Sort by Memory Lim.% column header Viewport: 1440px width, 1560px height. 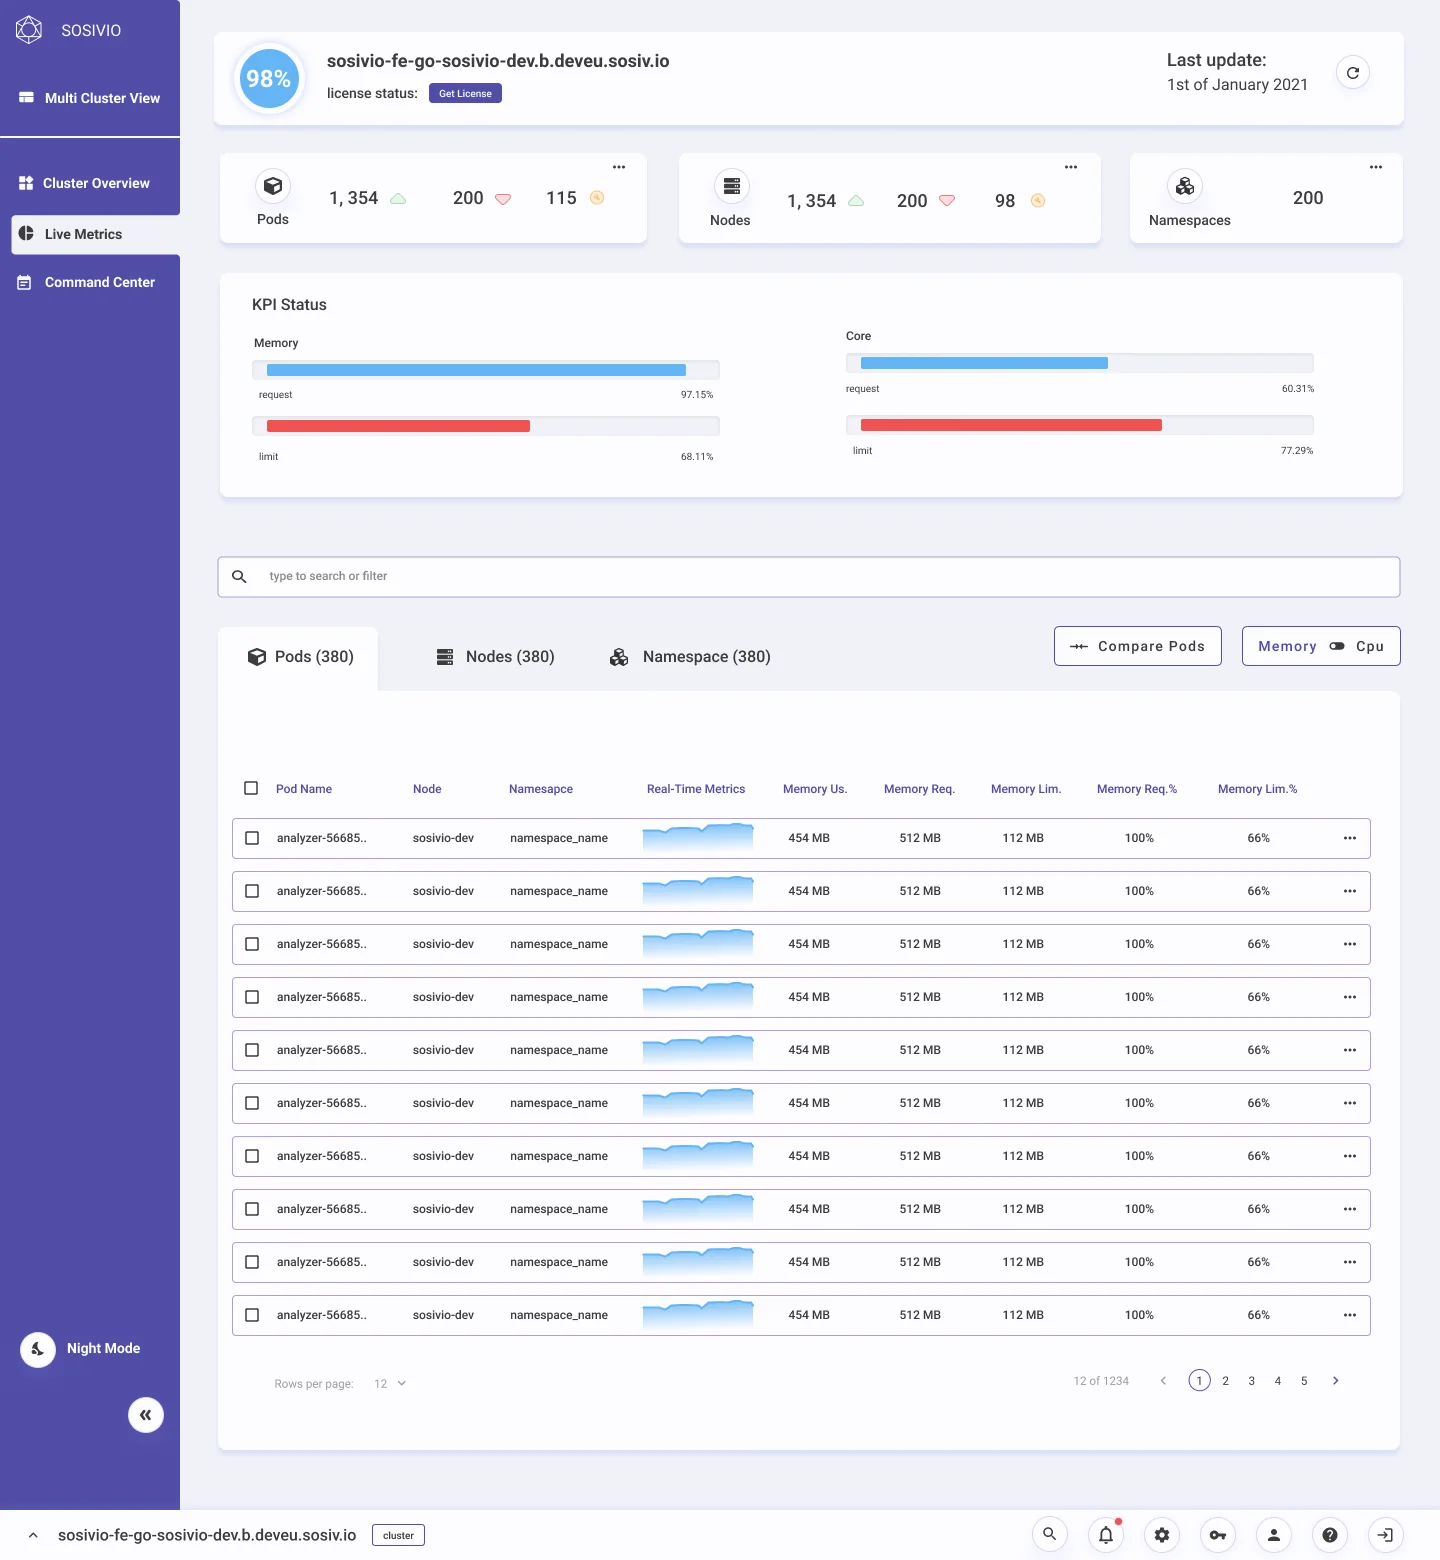pos(1257,789)
